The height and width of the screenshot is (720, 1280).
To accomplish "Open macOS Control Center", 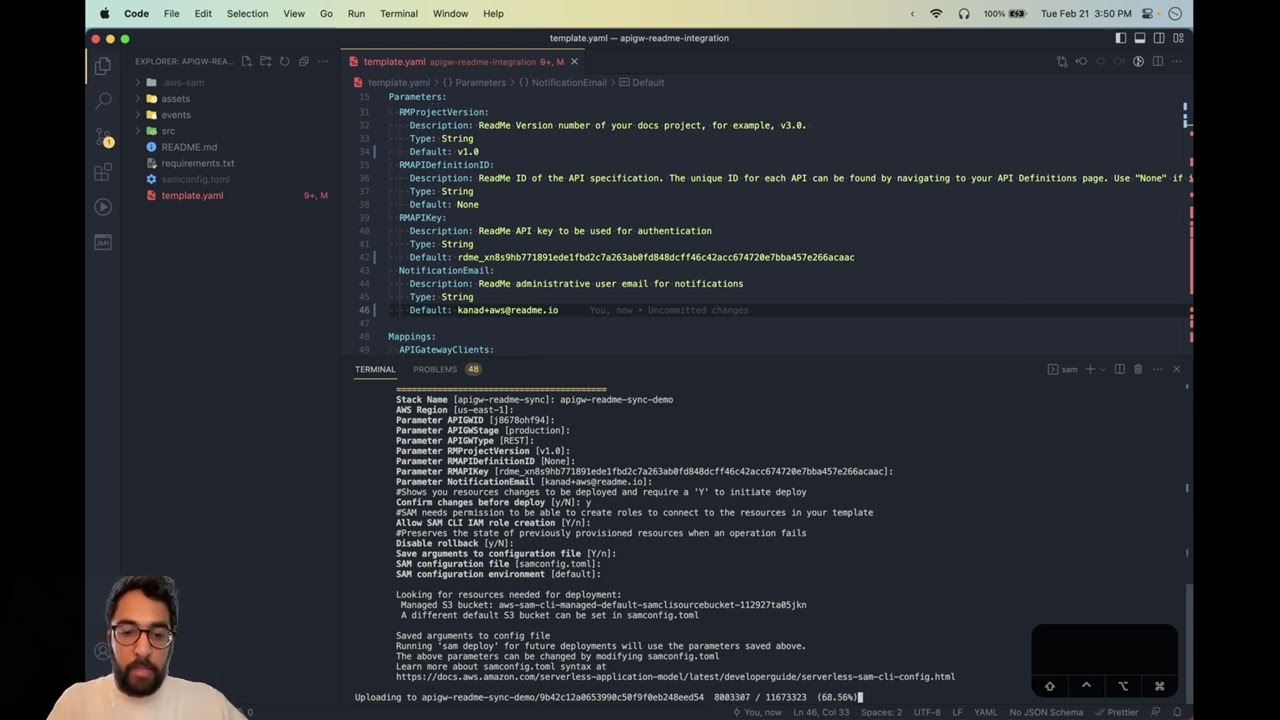I will click(x=1148, y=14).
